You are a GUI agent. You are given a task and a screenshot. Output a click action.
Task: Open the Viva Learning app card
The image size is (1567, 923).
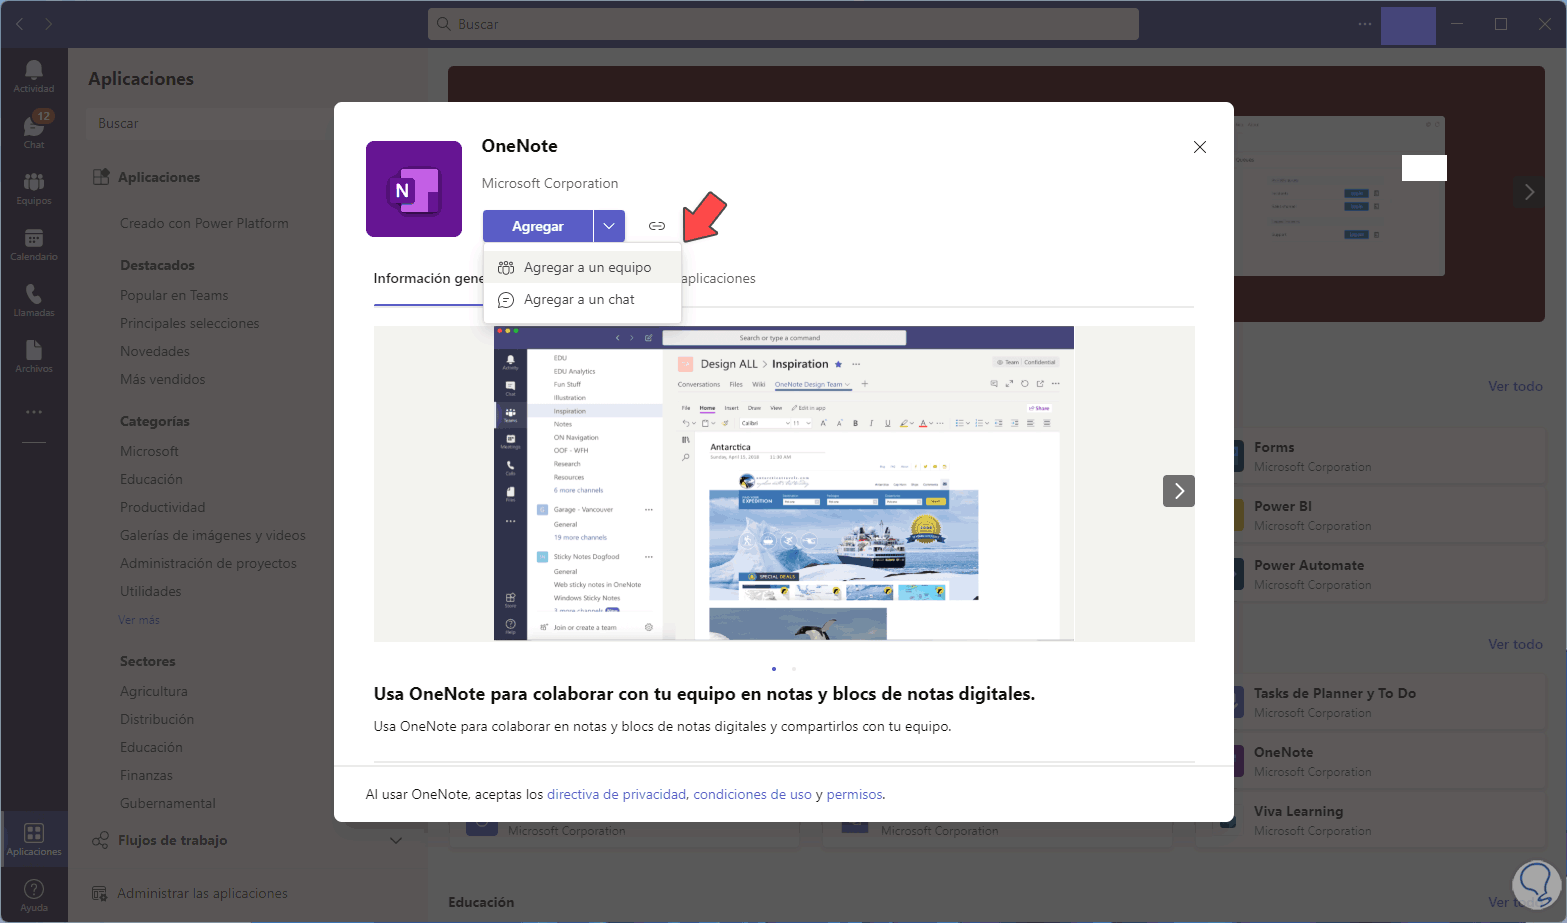(x=1390, y=821)
